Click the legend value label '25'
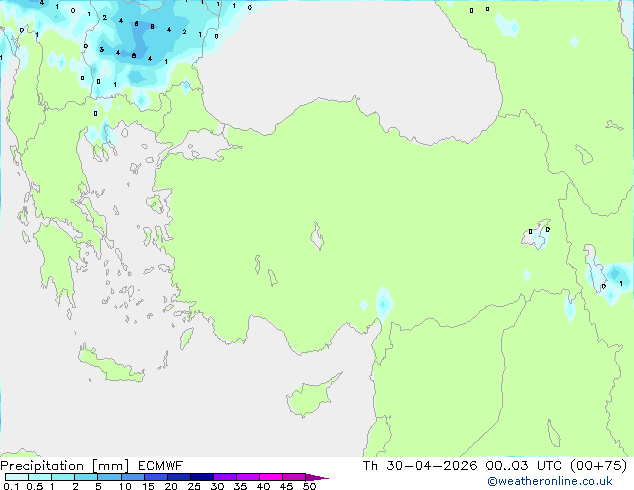Image resolution: width=634 pixels, height=490 pixels. [x=194, y=486]
